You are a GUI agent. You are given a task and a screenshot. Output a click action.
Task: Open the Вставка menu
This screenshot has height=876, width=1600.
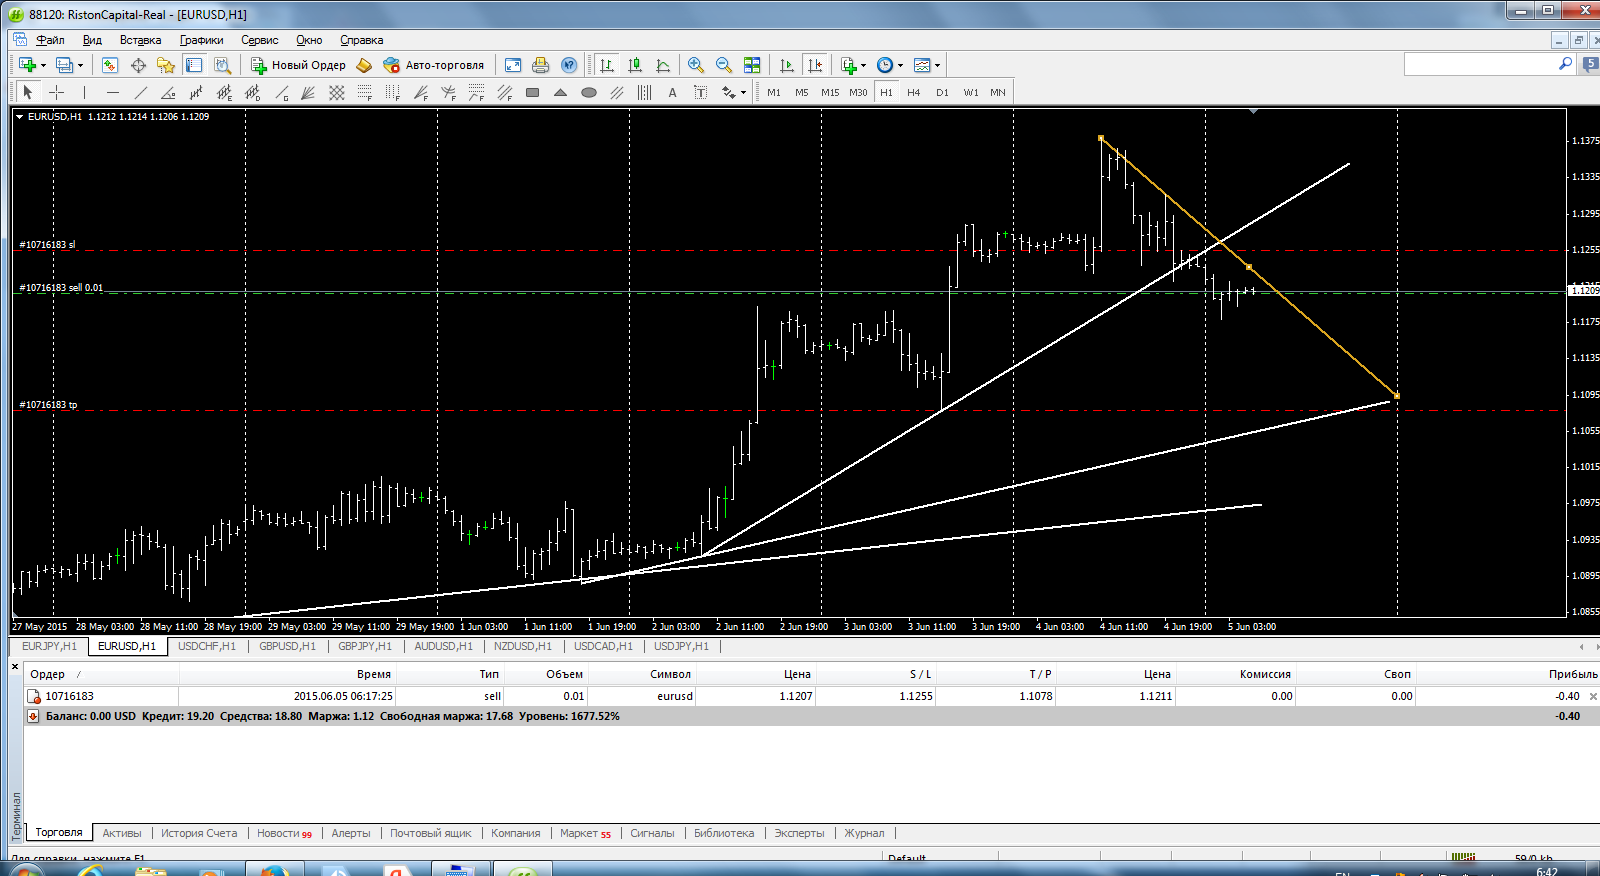pos(140,40)
